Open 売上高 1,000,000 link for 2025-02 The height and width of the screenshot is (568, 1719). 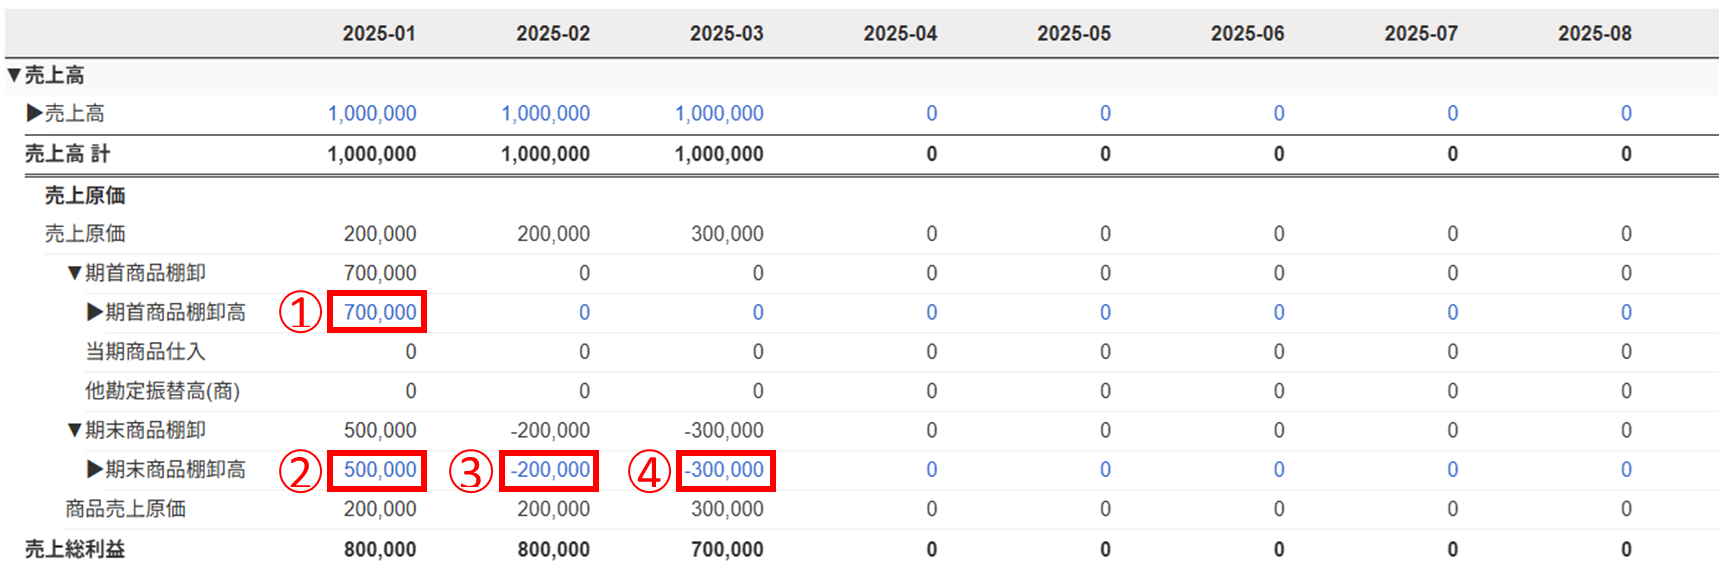click(546, 113)
